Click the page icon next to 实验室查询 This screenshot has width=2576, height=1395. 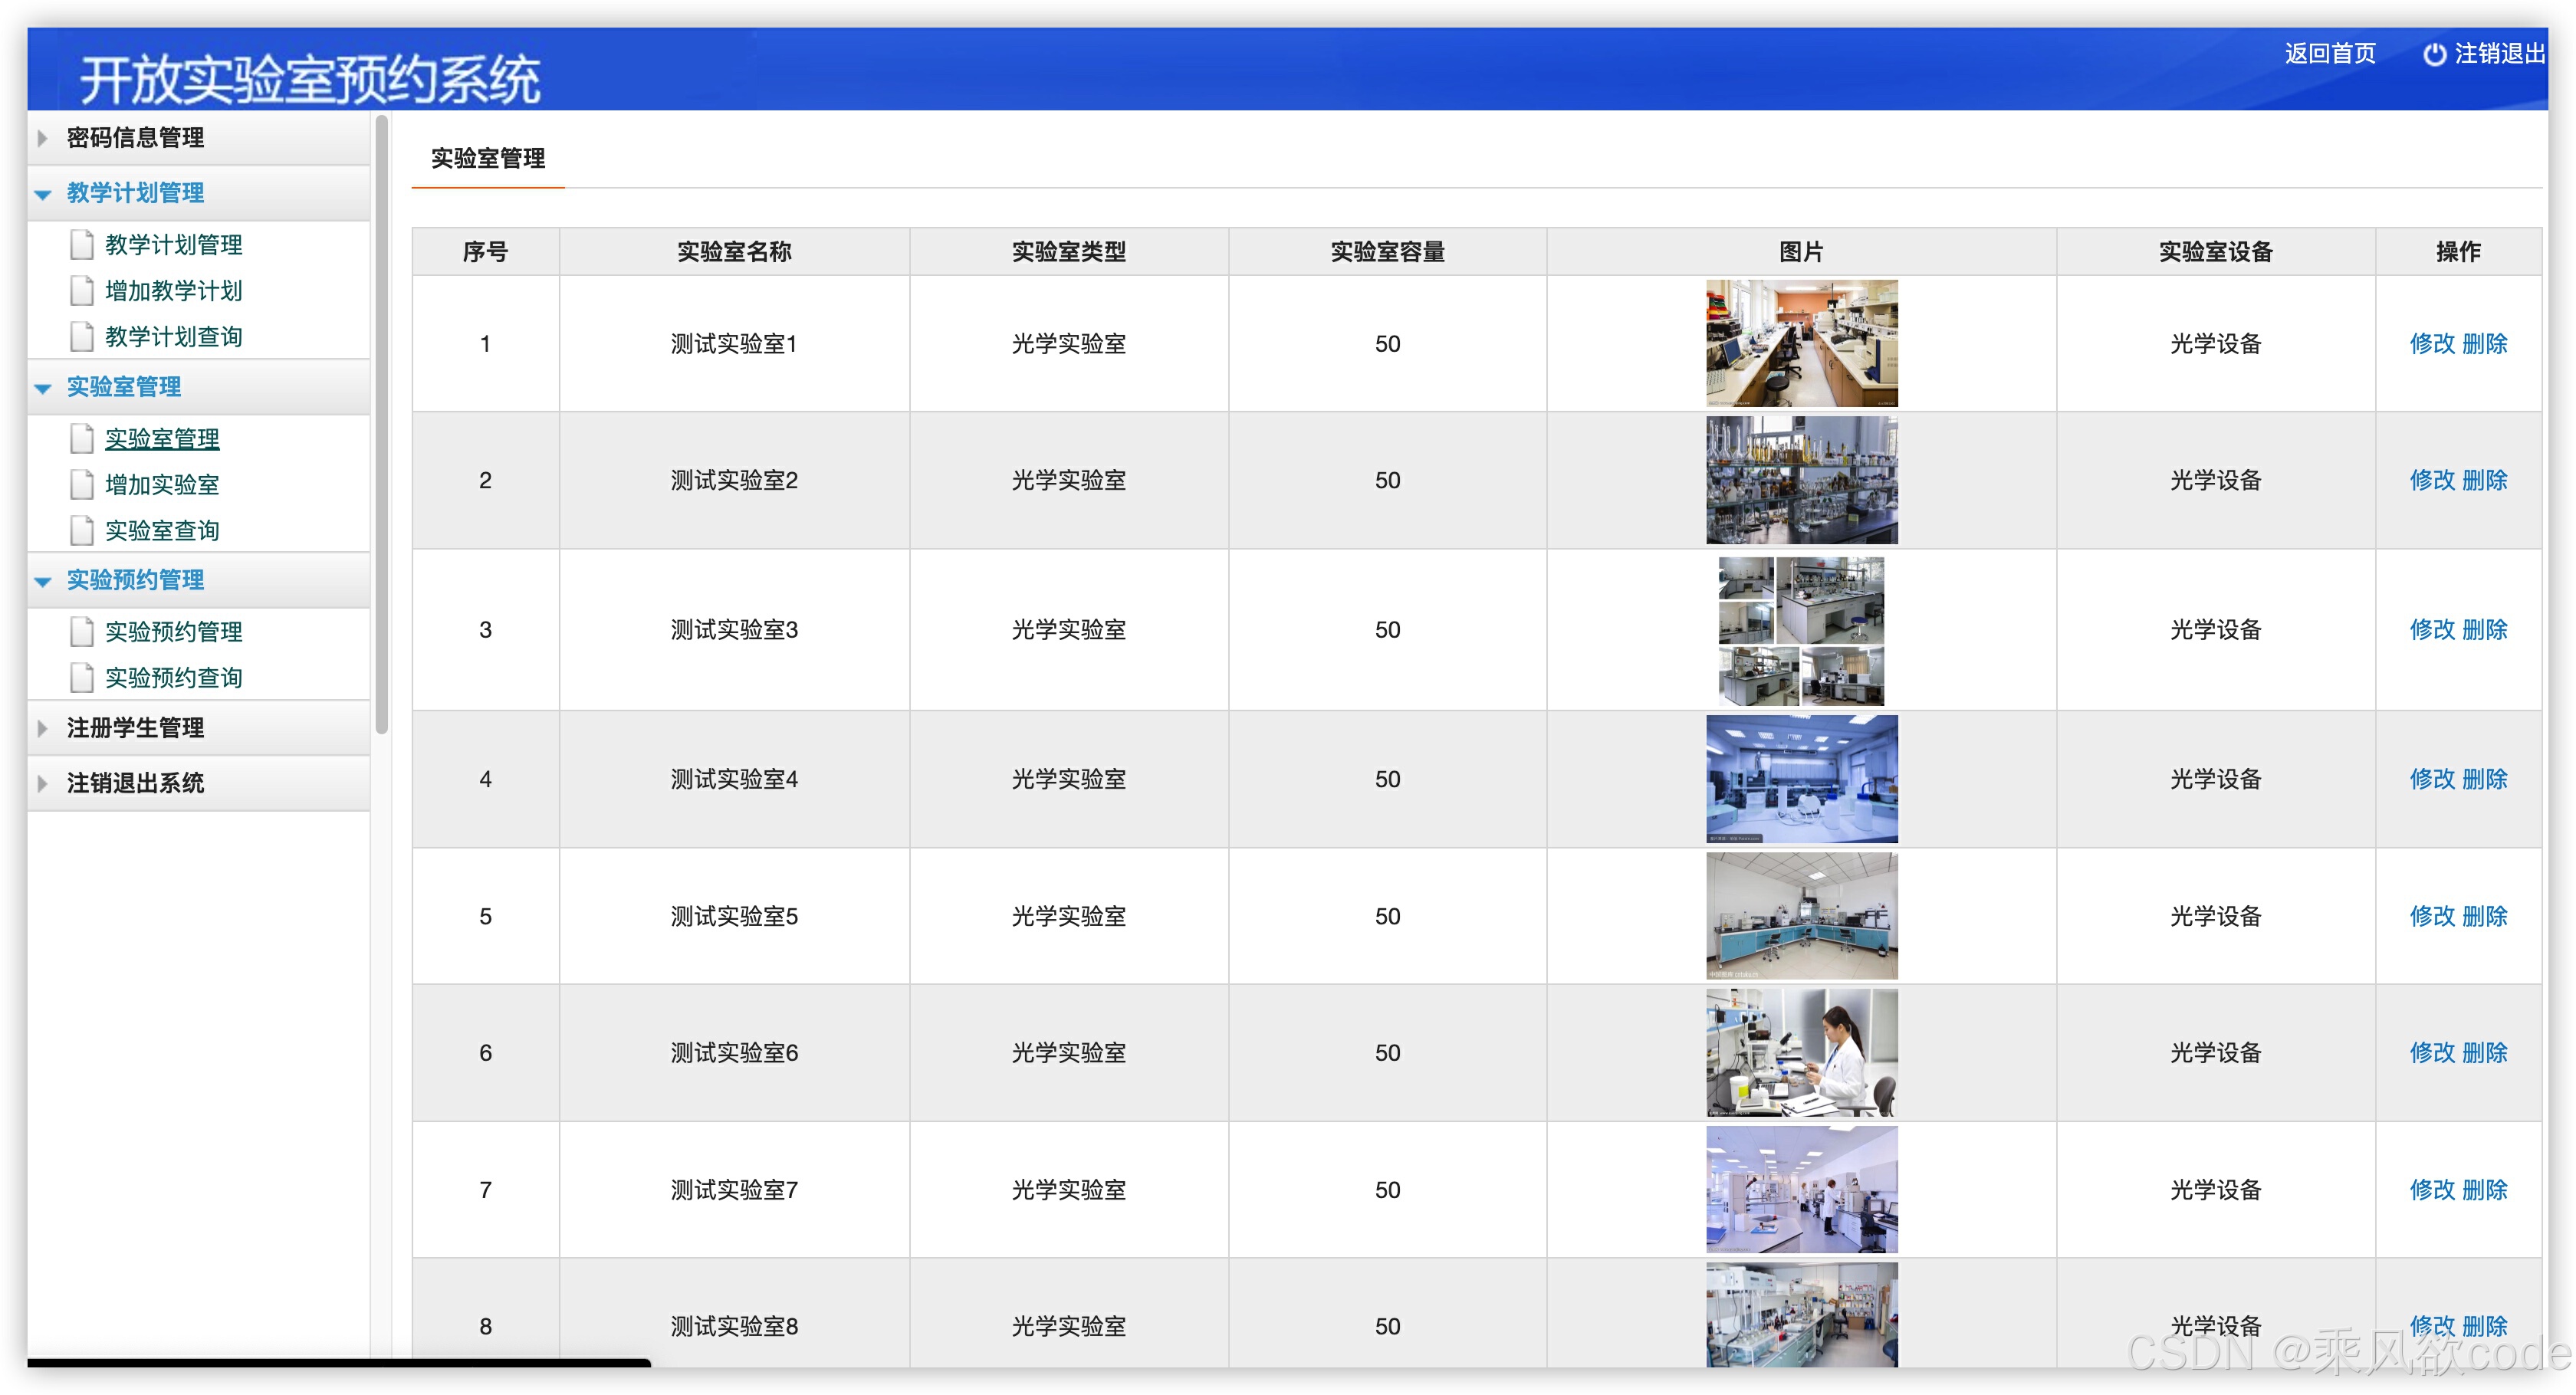point(82,531)
